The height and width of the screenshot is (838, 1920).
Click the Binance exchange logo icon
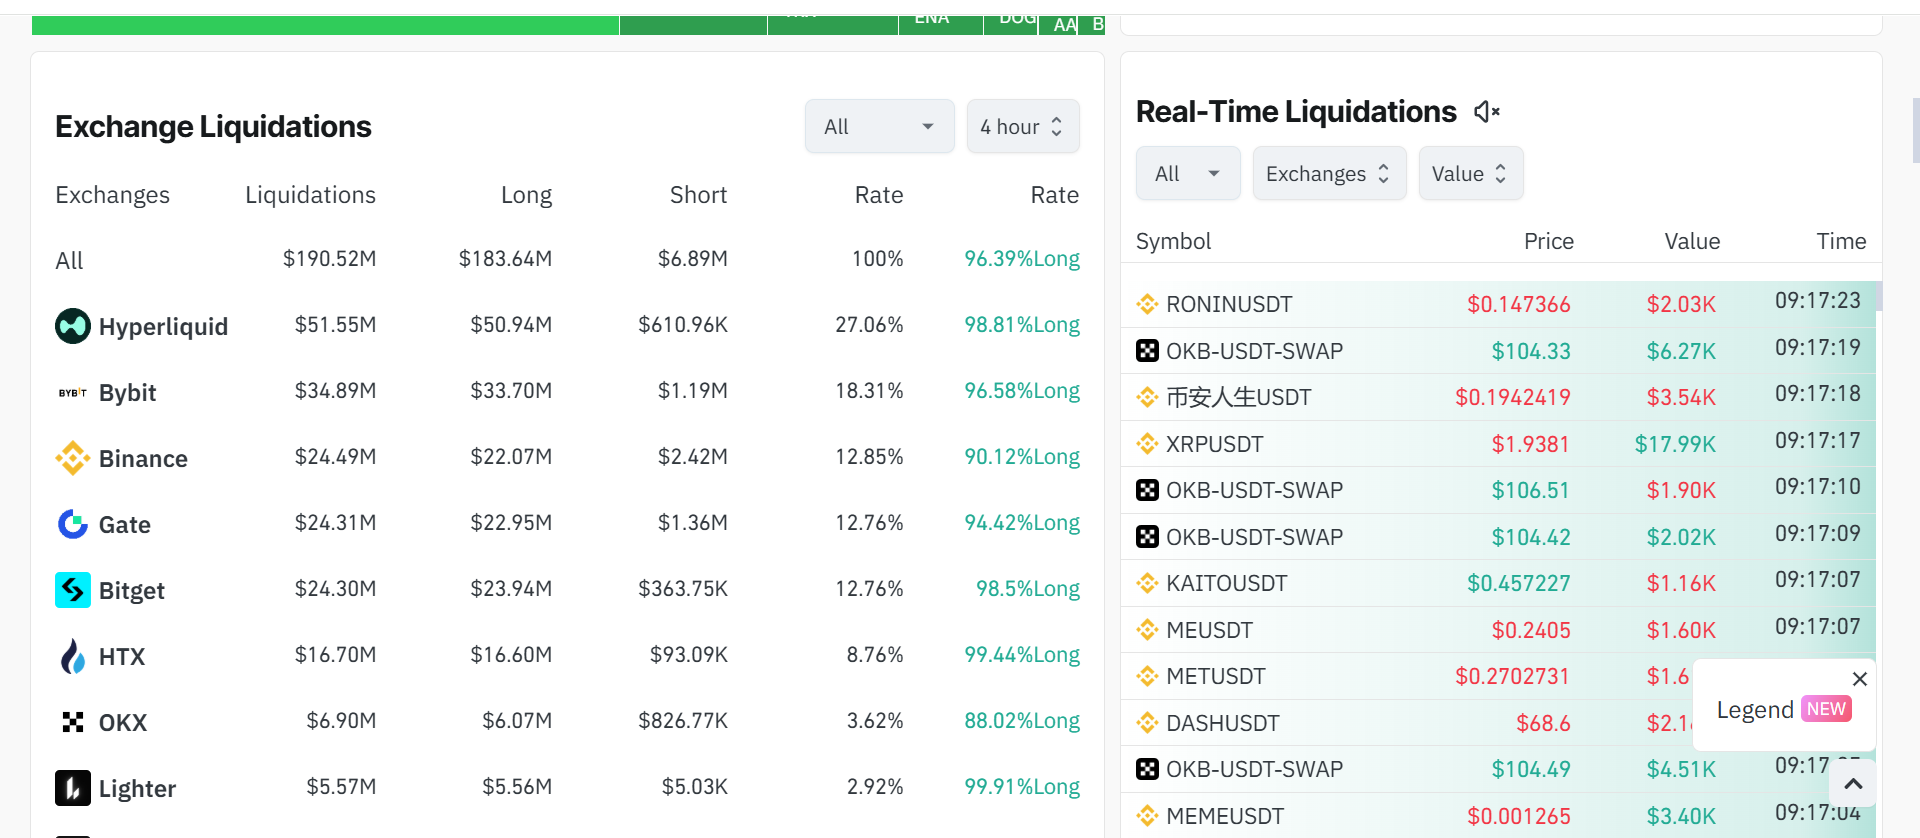[x=73, y=459]
